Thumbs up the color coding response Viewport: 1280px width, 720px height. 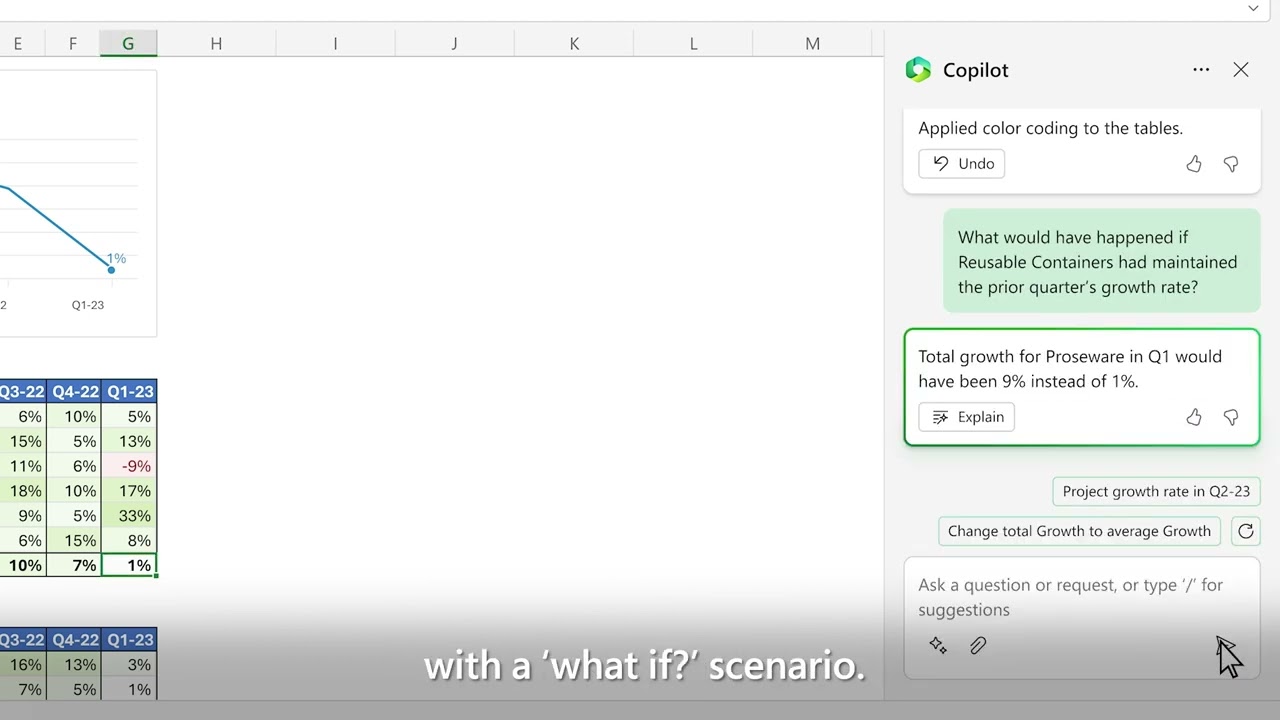1194,164
